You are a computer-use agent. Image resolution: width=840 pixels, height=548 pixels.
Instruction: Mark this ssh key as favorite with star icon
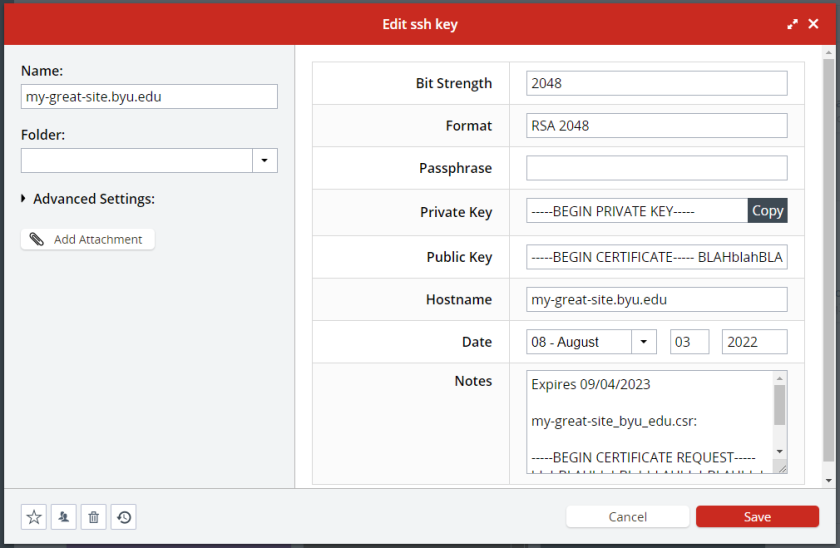pyautogui.click(x=34, y=517)
